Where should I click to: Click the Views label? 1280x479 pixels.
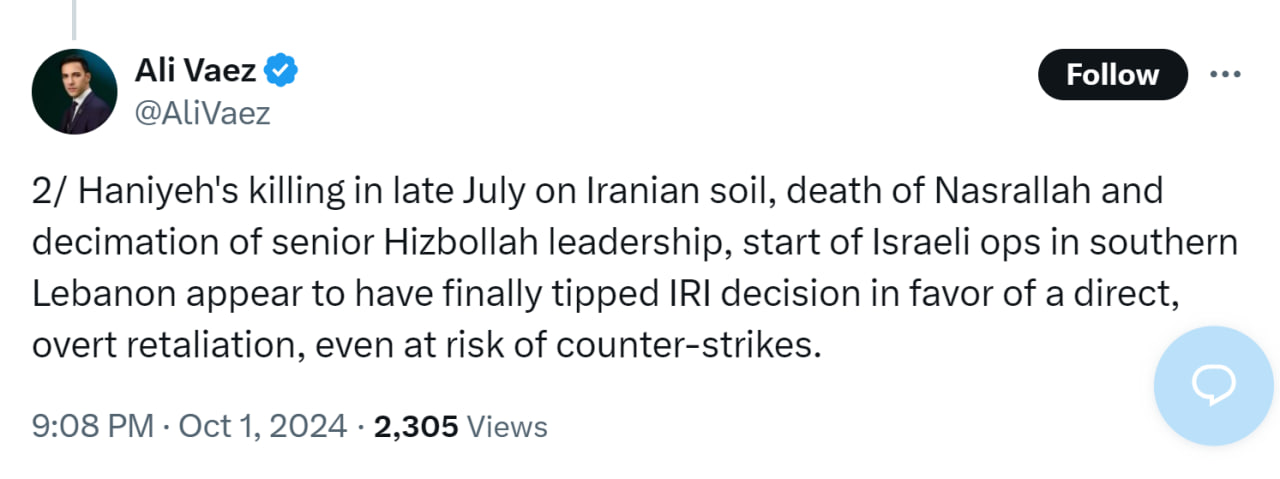point(508,427)
